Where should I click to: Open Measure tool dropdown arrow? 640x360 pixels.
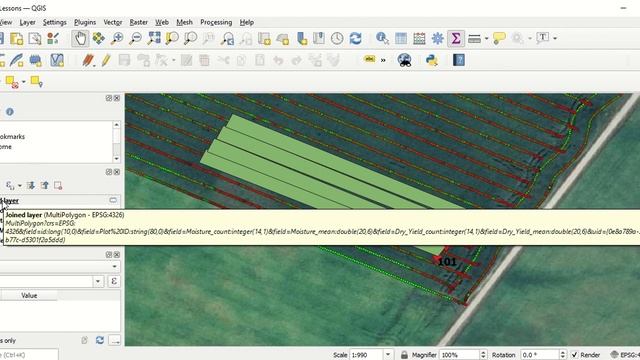(x=487, y=38)
